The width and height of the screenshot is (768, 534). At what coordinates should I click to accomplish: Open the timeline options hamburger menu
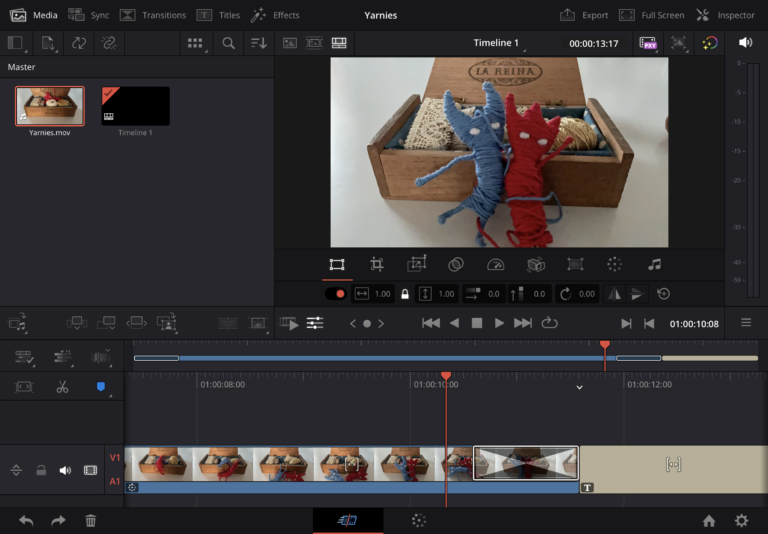click(746, 322)
